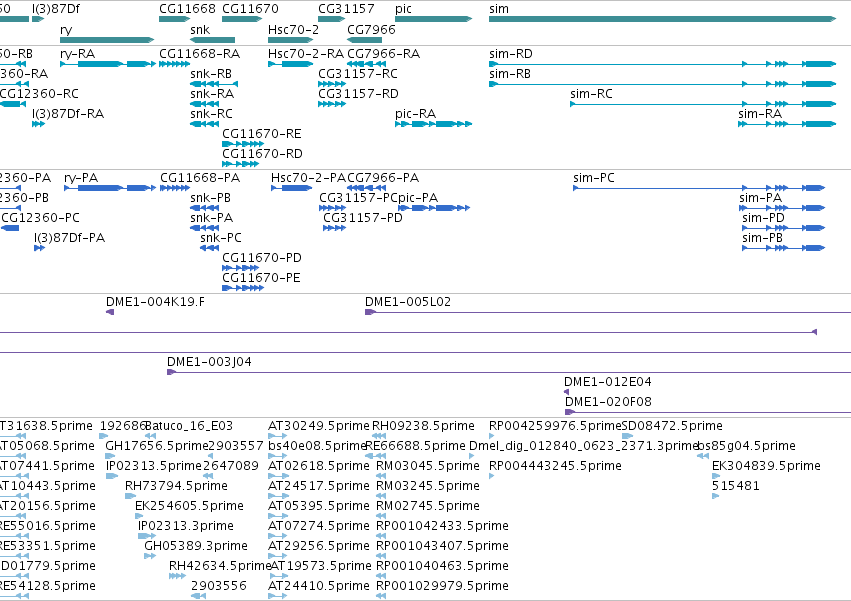Open transcript sim-RA
Image resolution: width=851 pixels, height=601 pixels.
(786, 124)
